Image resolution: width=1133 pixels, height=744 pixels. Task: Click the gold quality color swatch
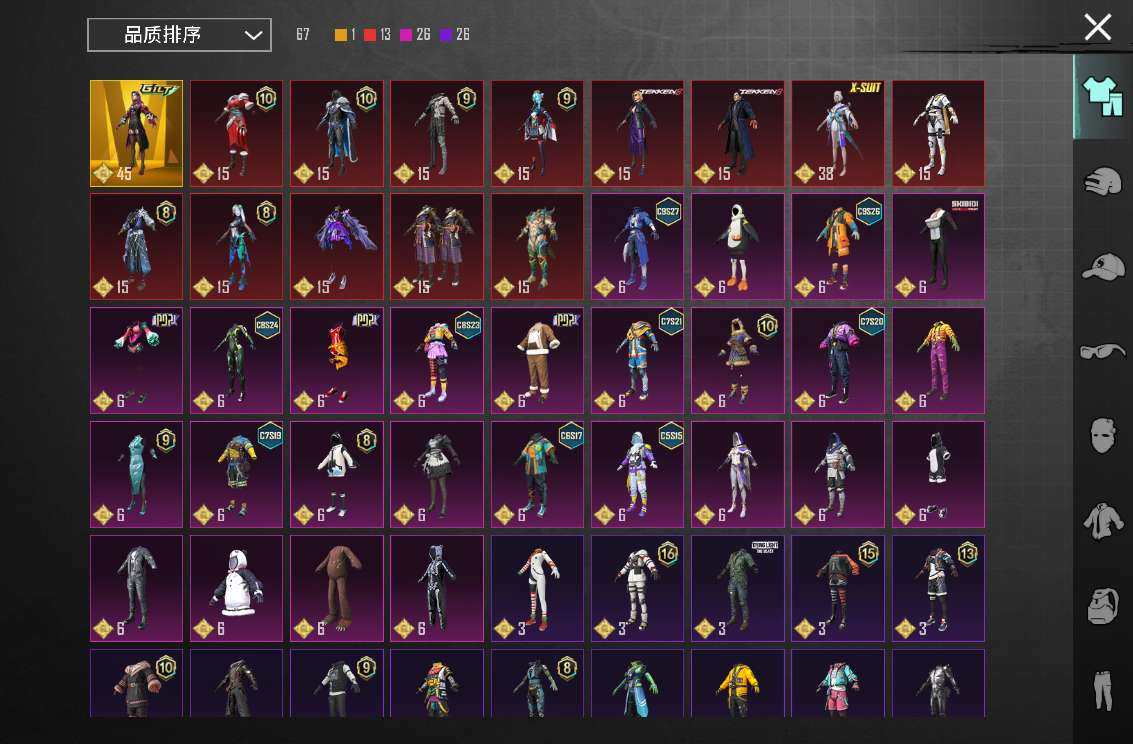(x=341, y=35)
